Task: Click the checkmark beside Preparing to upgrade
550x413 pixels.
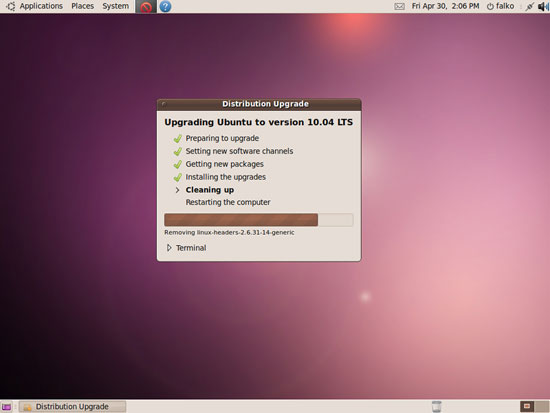Action: click(177, 139)
